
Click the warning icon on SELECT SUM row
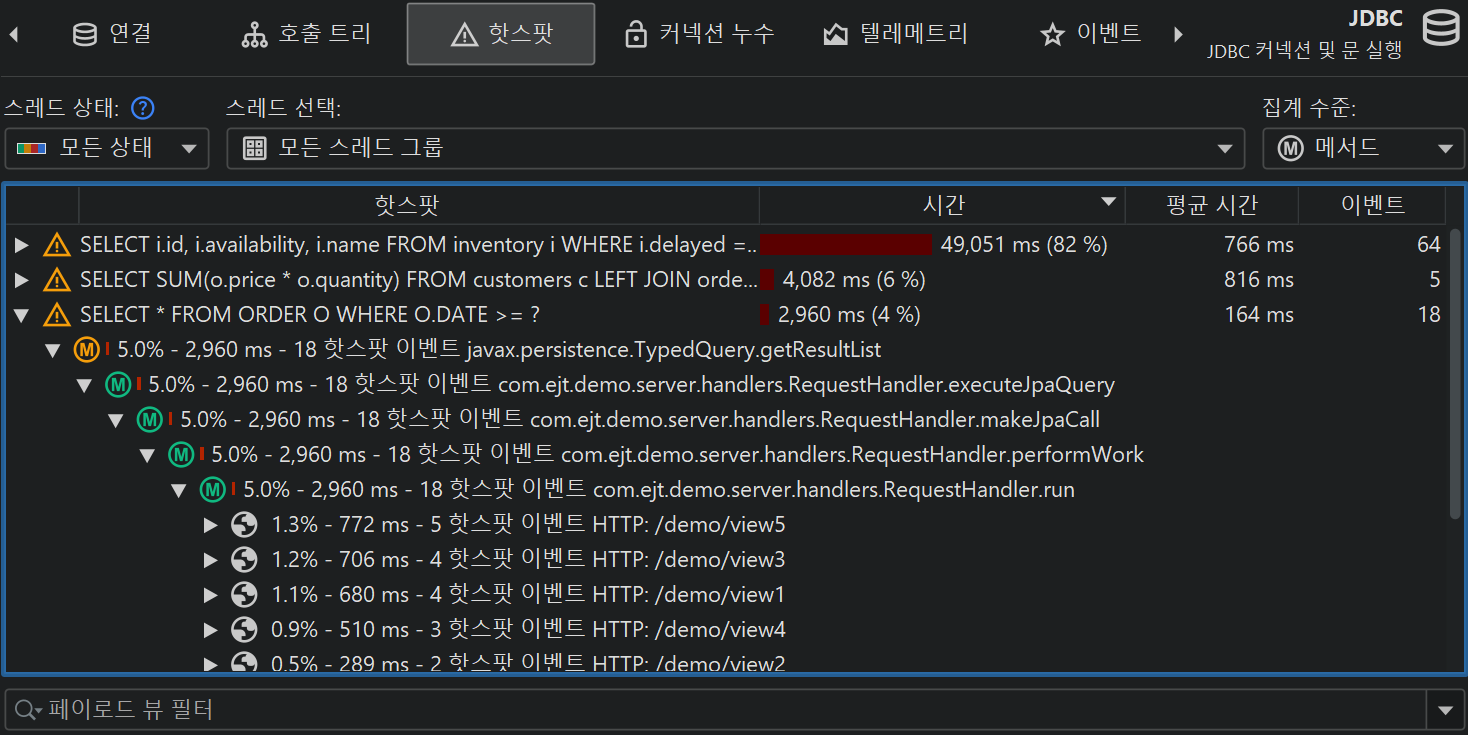coord(57,280)
